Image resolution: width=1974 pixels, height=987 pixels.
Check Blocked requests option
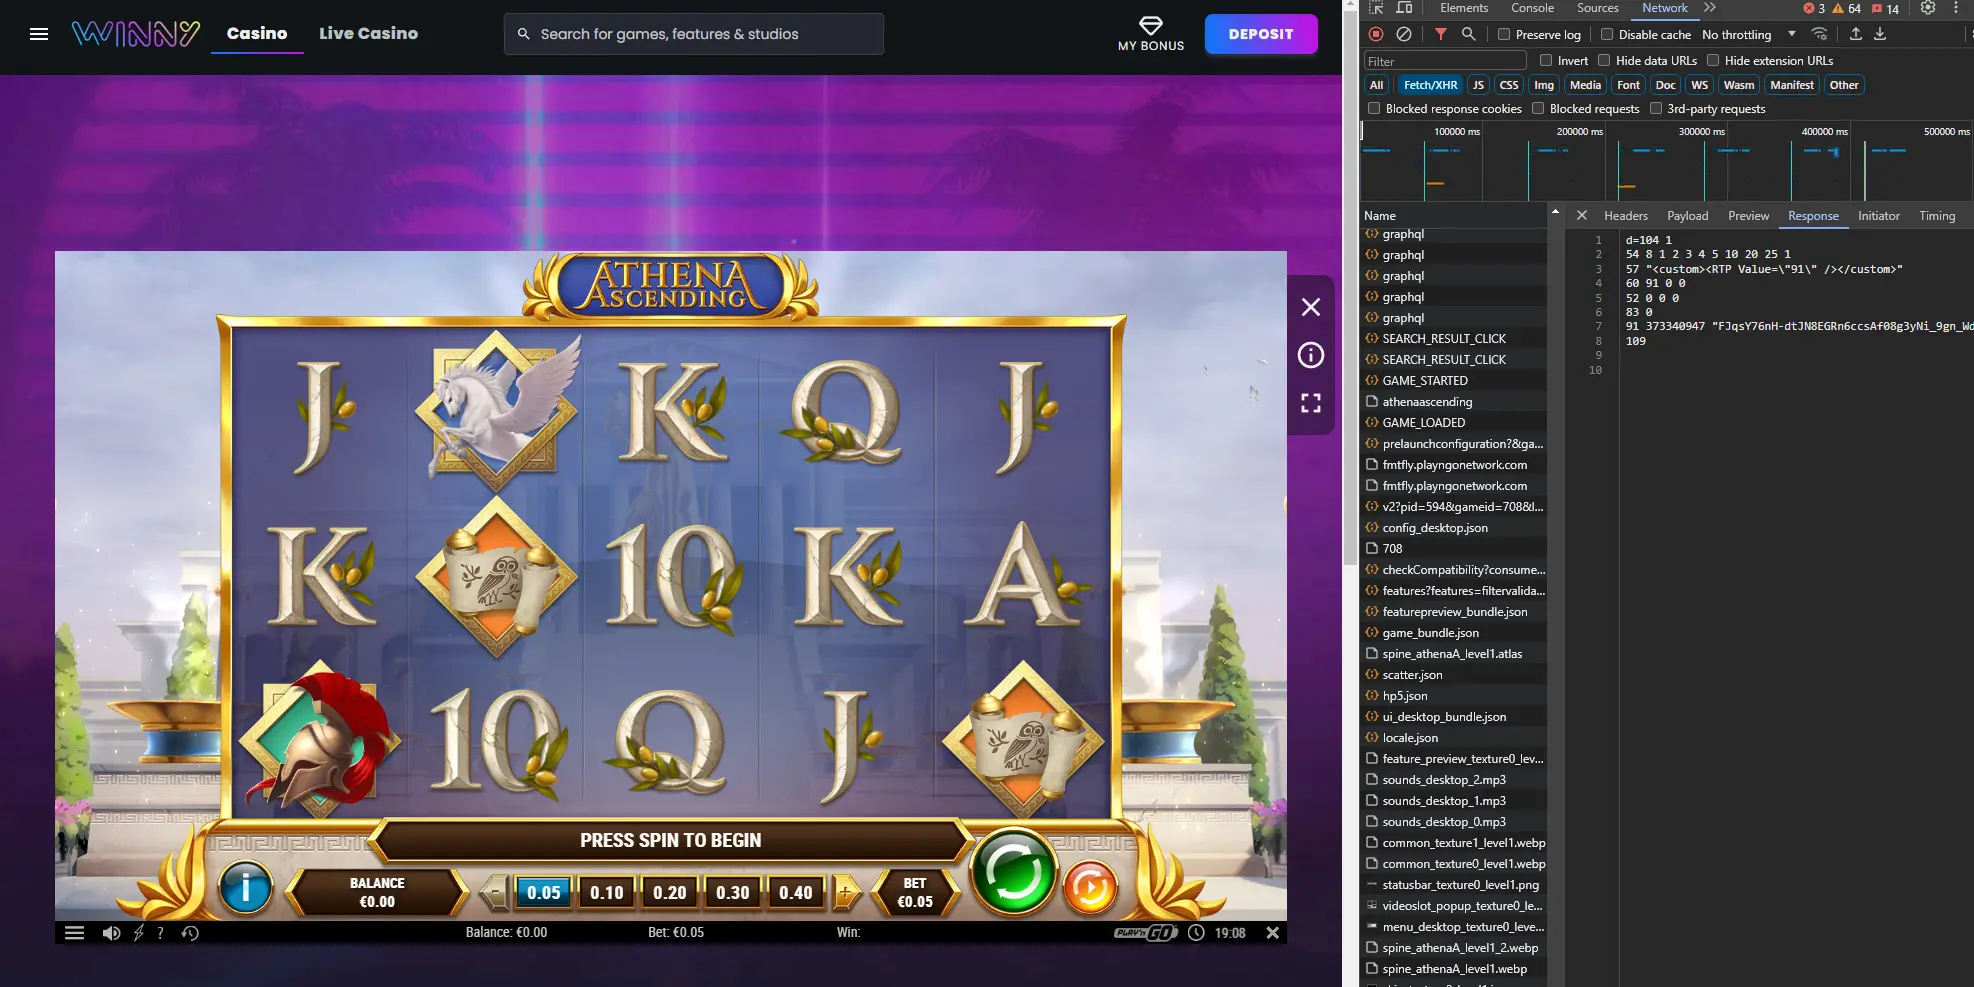[x=1538, y=108]
